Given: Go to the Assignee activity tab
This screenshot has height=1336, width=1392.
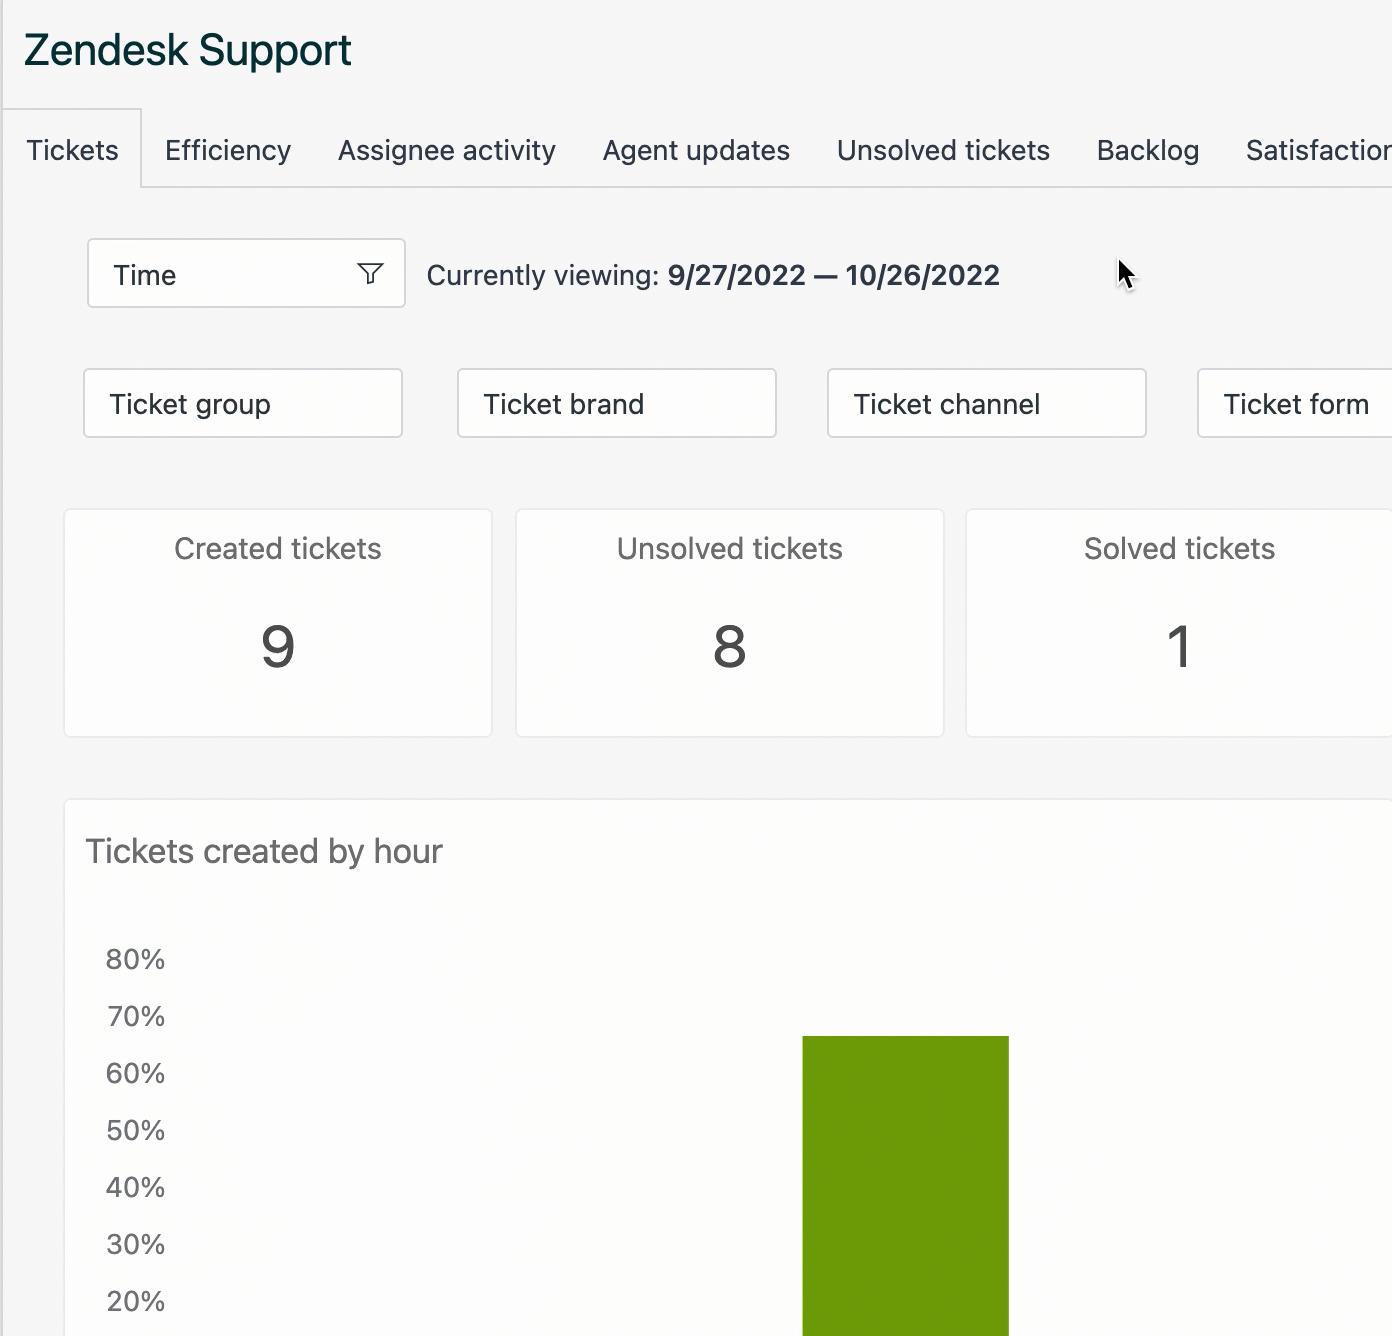Looking at the screenshot, I should point(447,150).
